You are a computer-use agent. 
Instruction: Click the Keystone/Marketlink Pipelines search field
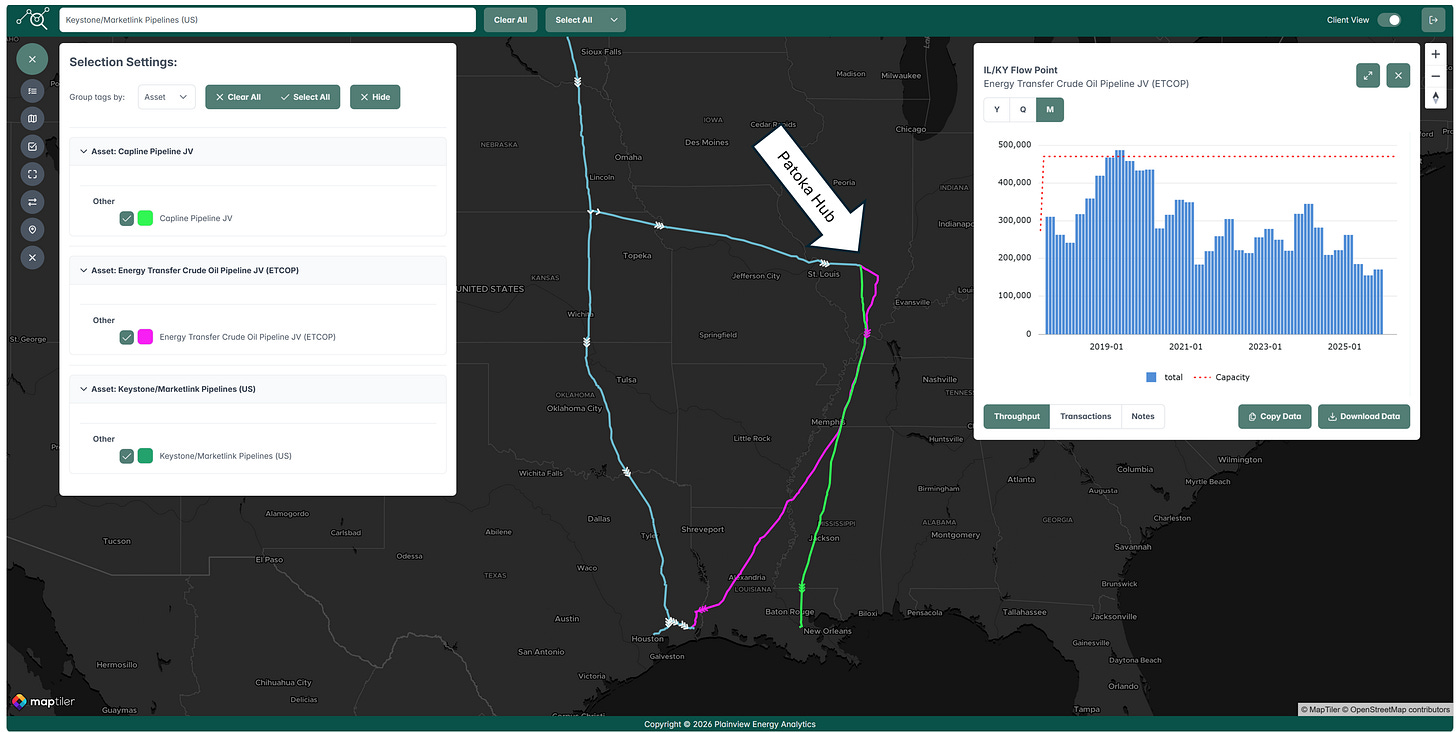268,20
